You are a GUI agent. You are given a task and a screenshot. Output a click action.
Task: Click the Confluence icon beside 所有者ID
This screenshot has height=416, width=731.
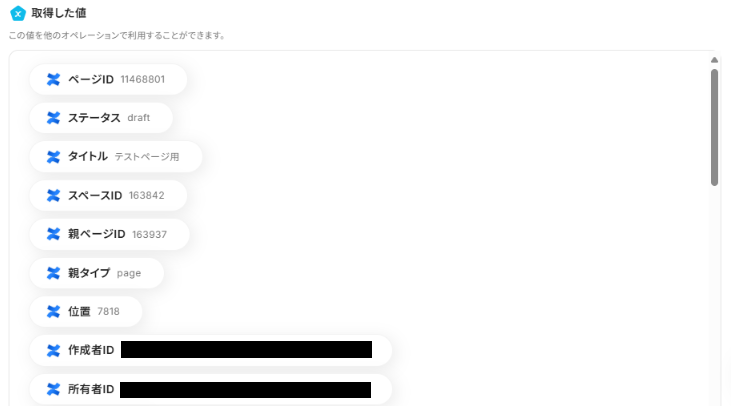tap(54, 389)
